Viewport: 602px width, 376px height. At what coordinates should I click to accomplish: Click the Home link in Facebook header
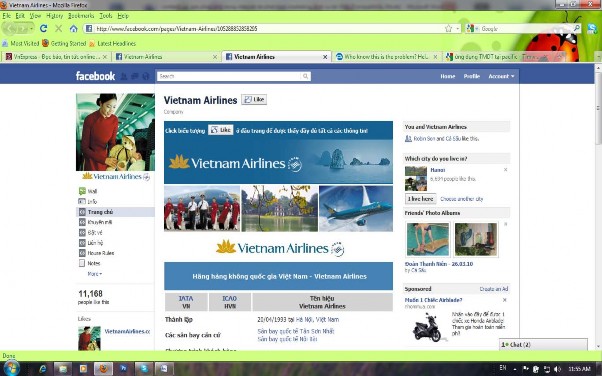point(447,76)
